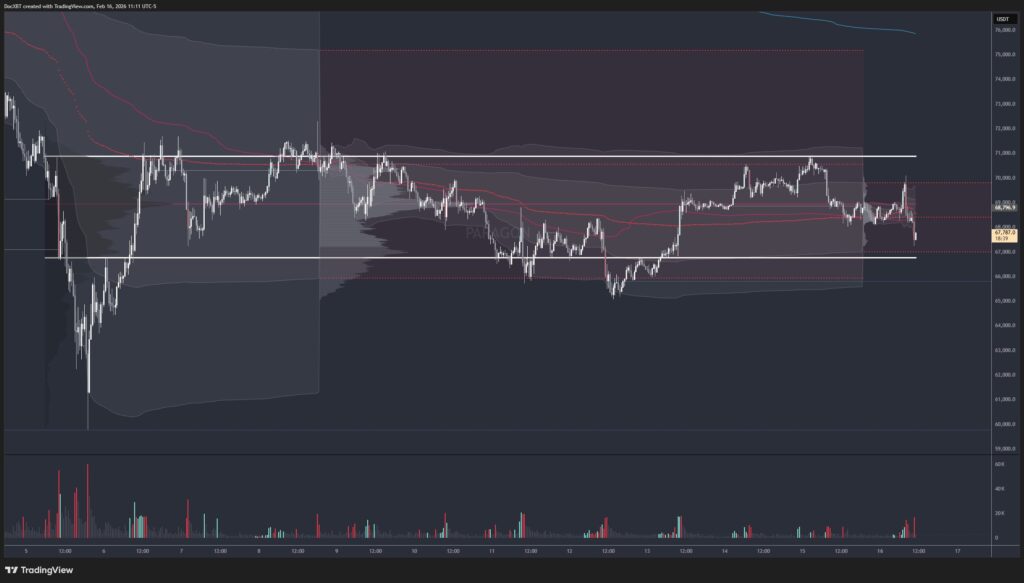Click date 9 on the time axis
The height and width of the screenshot is (583, 1024).
pos(336,551)
